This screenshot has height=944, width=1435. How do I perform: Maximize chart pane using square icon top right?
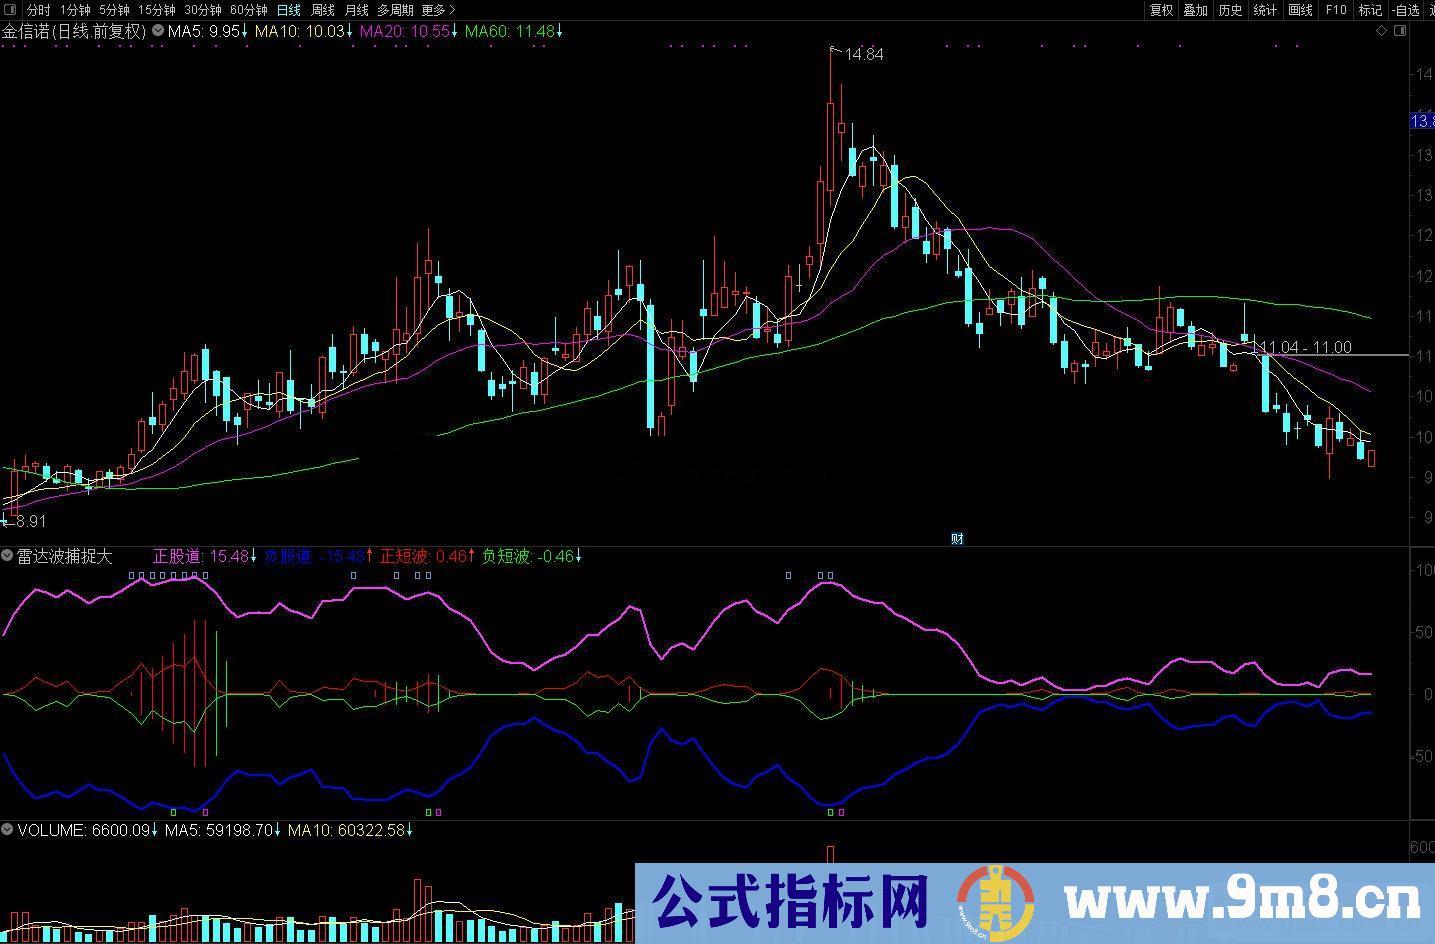coord(1401,30)
